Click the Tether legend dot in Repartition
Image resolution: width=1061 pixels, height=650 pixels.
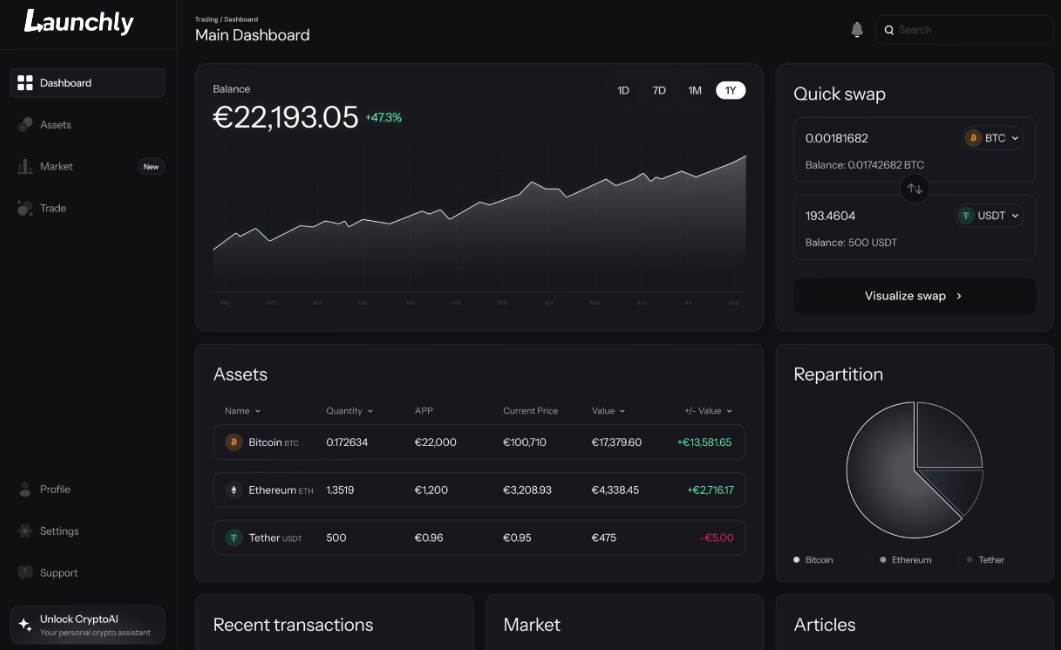[970, 560]
